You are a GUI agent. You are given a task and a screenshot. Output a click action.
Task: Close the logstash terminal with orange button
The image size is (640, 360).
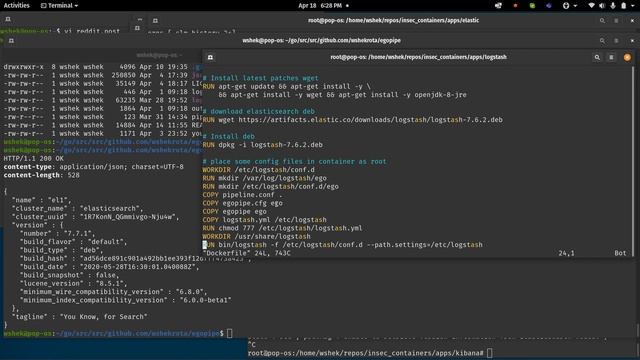click(x=627, y=58)
